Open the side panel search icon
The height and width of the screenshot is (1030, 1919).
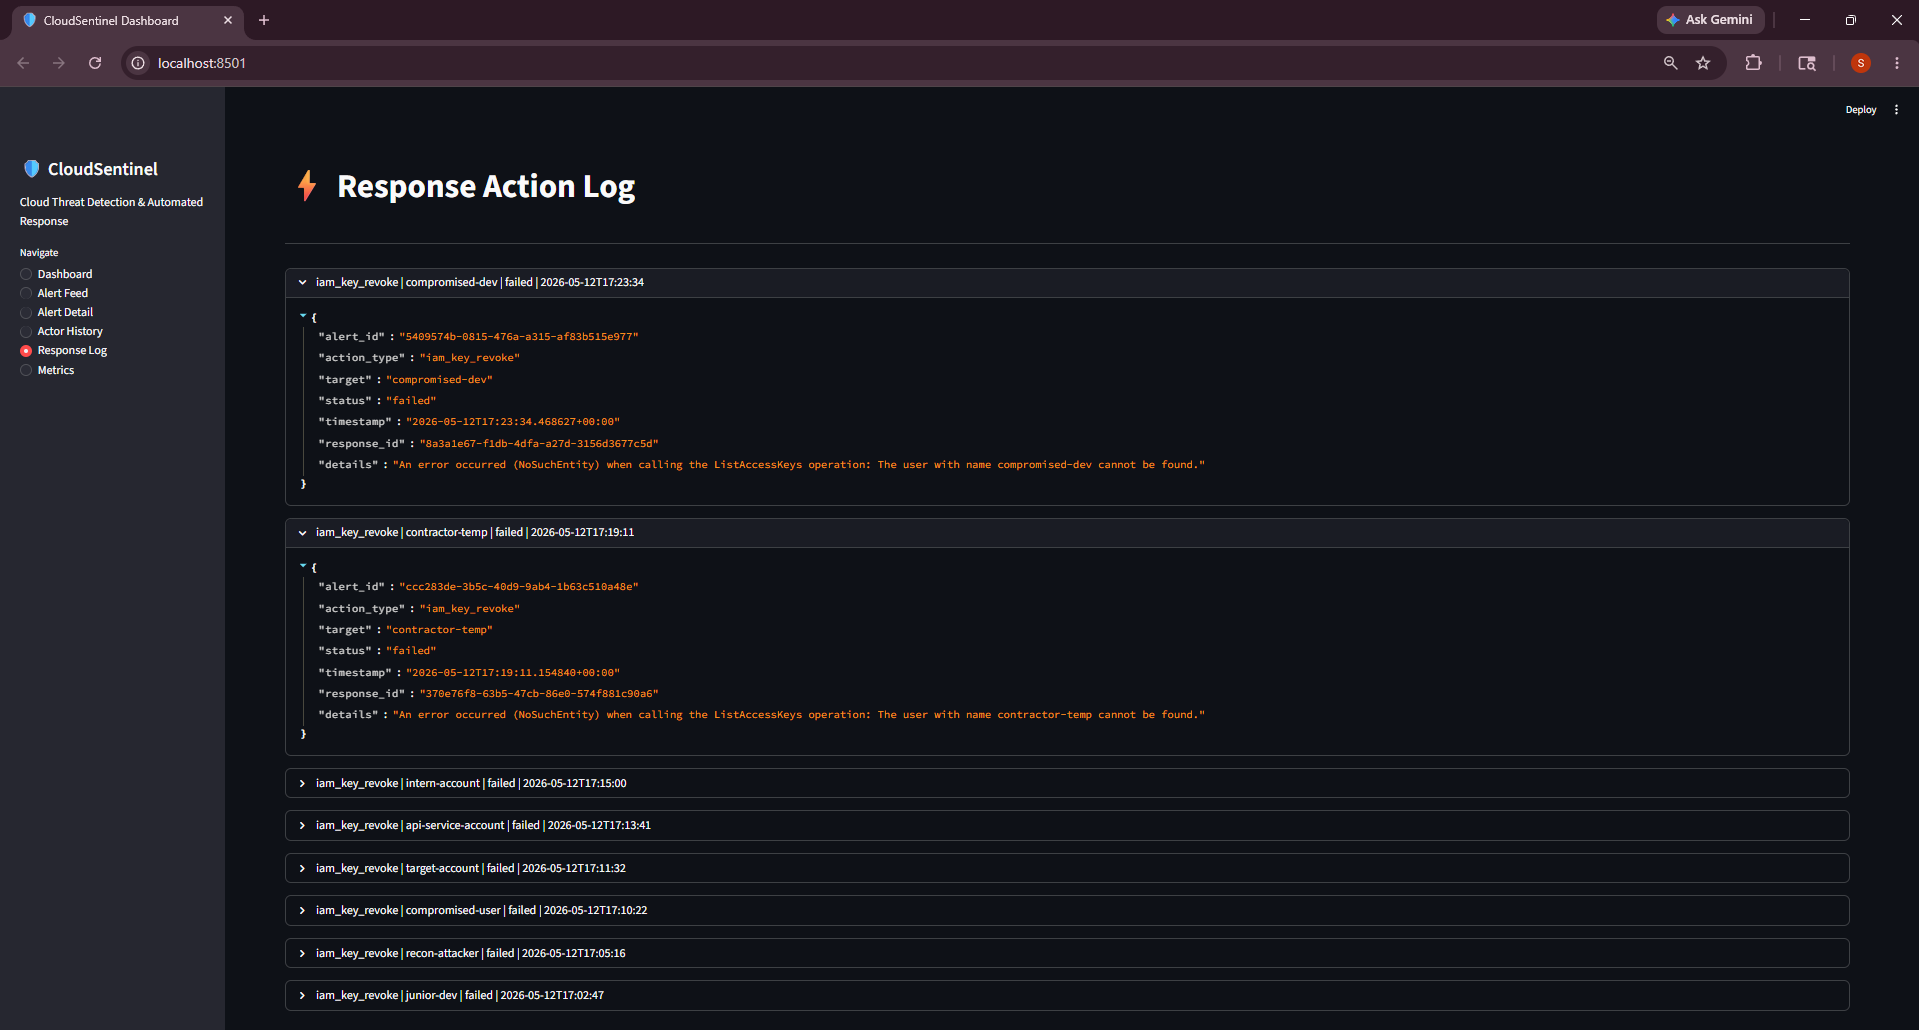(x=1807, y=63)
